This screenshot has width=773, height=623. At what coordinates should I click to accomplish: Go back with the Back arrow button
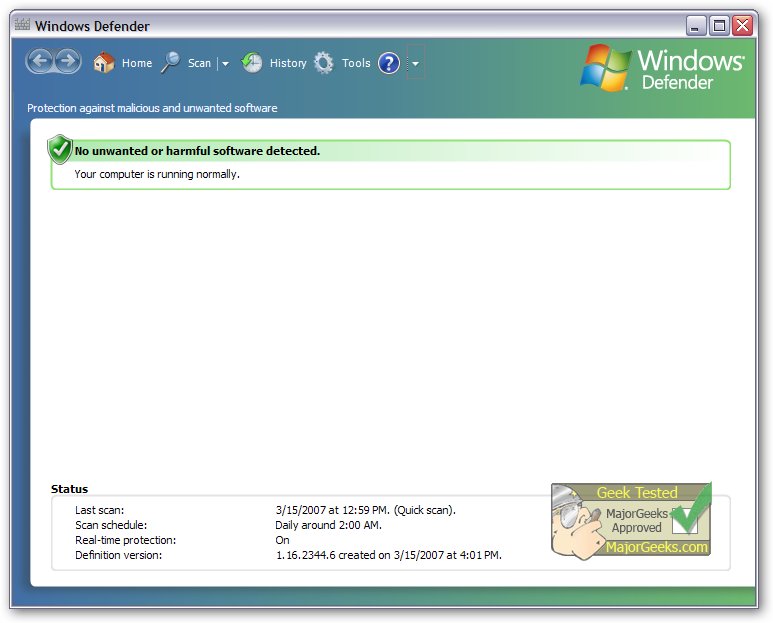click(39, 62)
